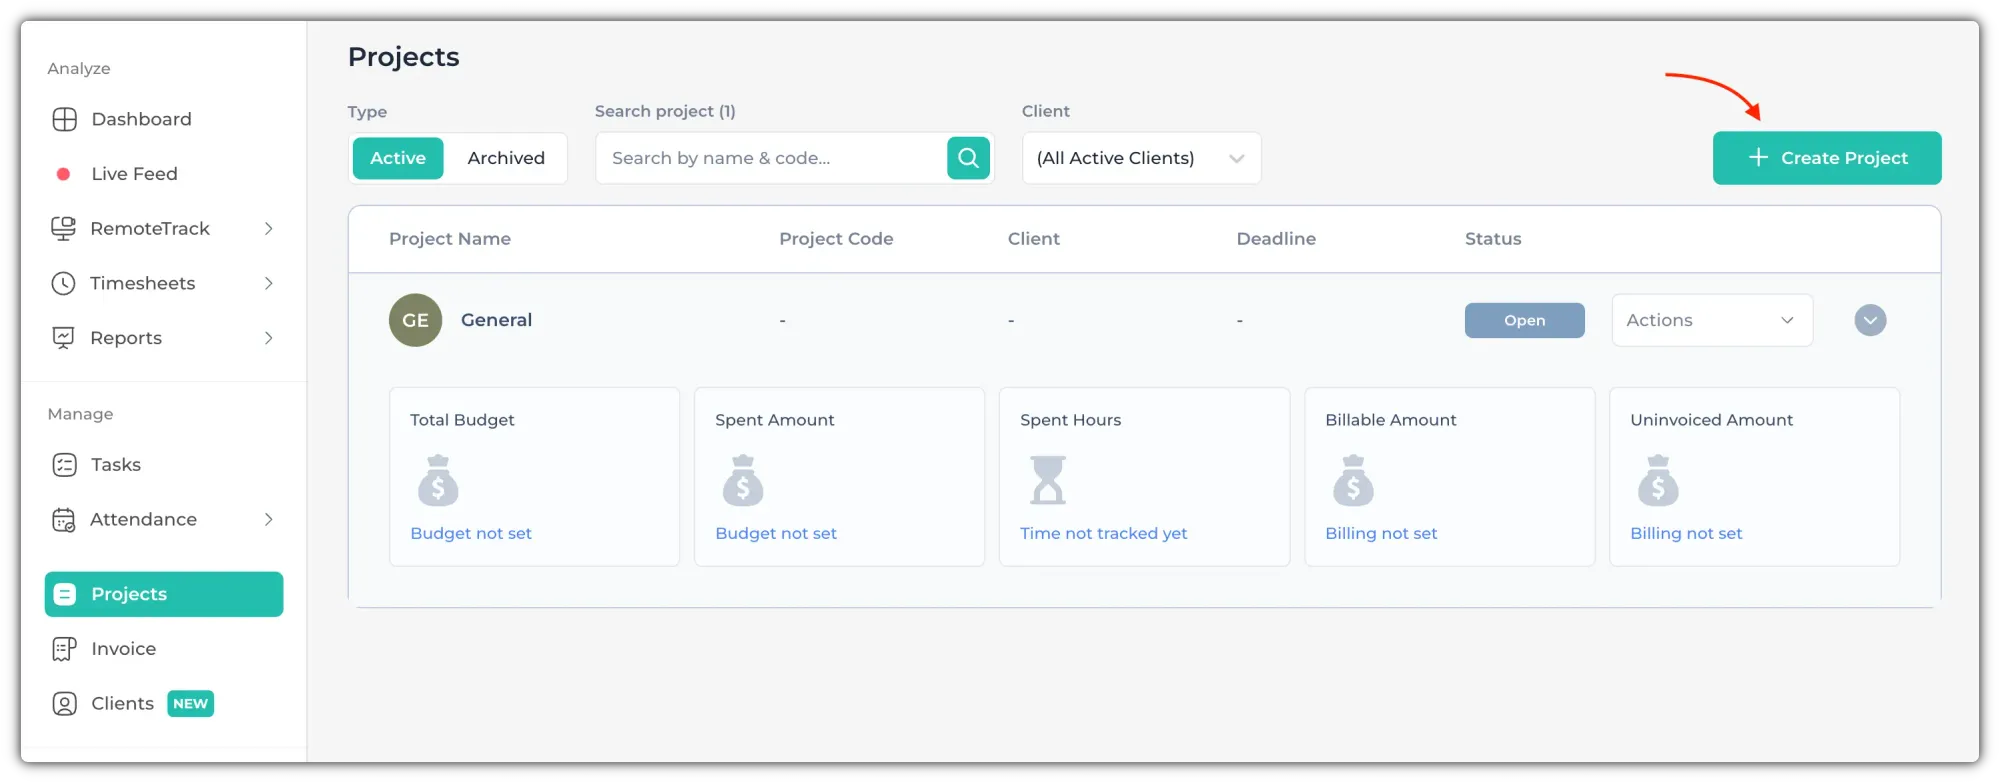This screenshot has width=2000, height=783.
Task: Open the All Active Clients dropdown
Action: 1140,158
